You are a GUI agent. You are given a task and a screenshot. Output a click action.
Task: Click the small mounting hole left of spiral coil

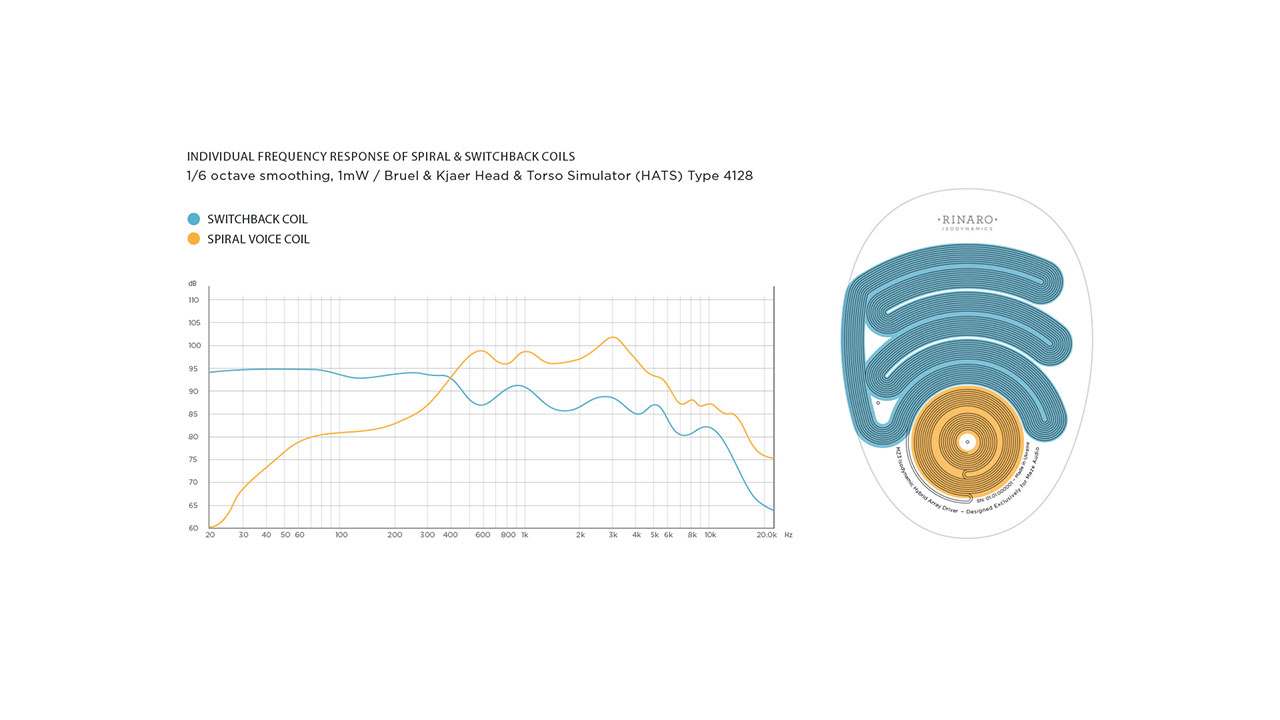878,403
